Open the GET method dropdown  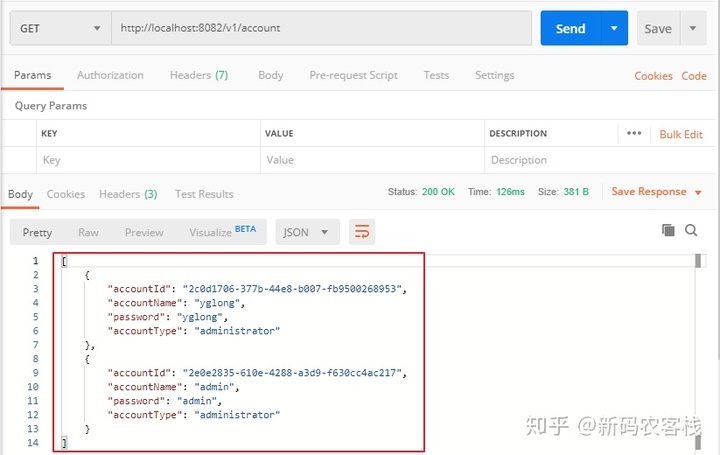(x=61, y=28)
